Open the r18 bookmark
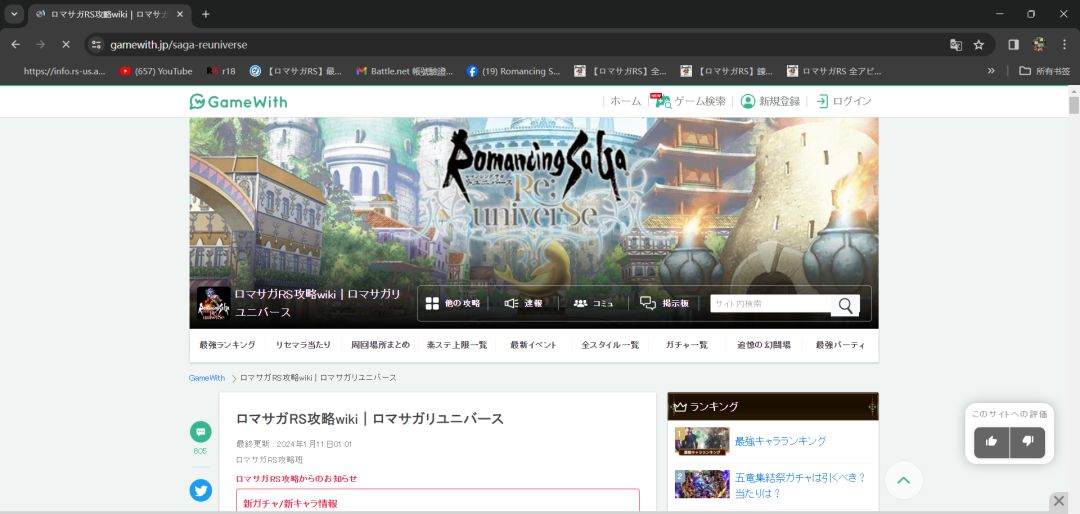Screen dimensions: 1080x514 click(220, 71)
